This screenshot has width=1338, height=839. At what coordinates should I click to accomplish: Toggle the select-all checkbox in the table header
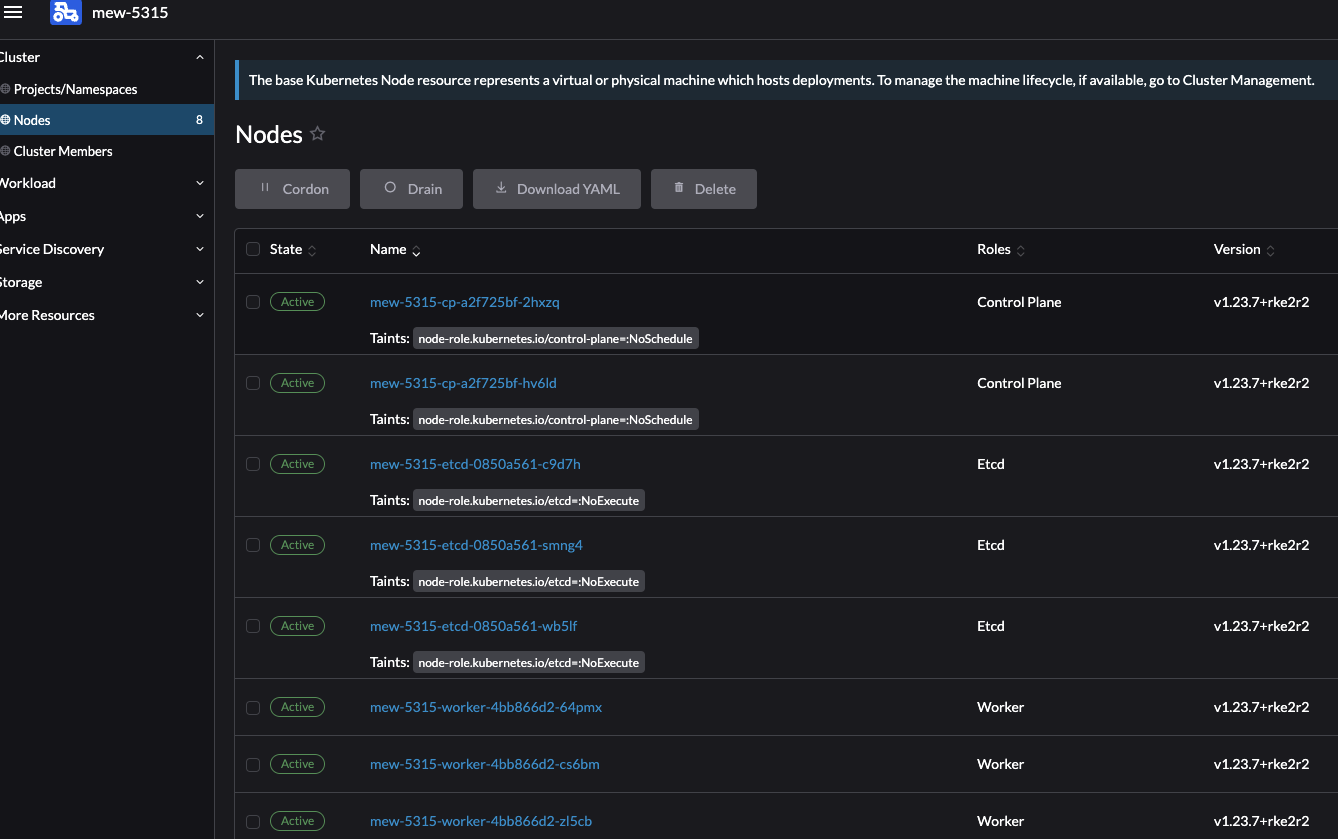click(x=252, y=249)
